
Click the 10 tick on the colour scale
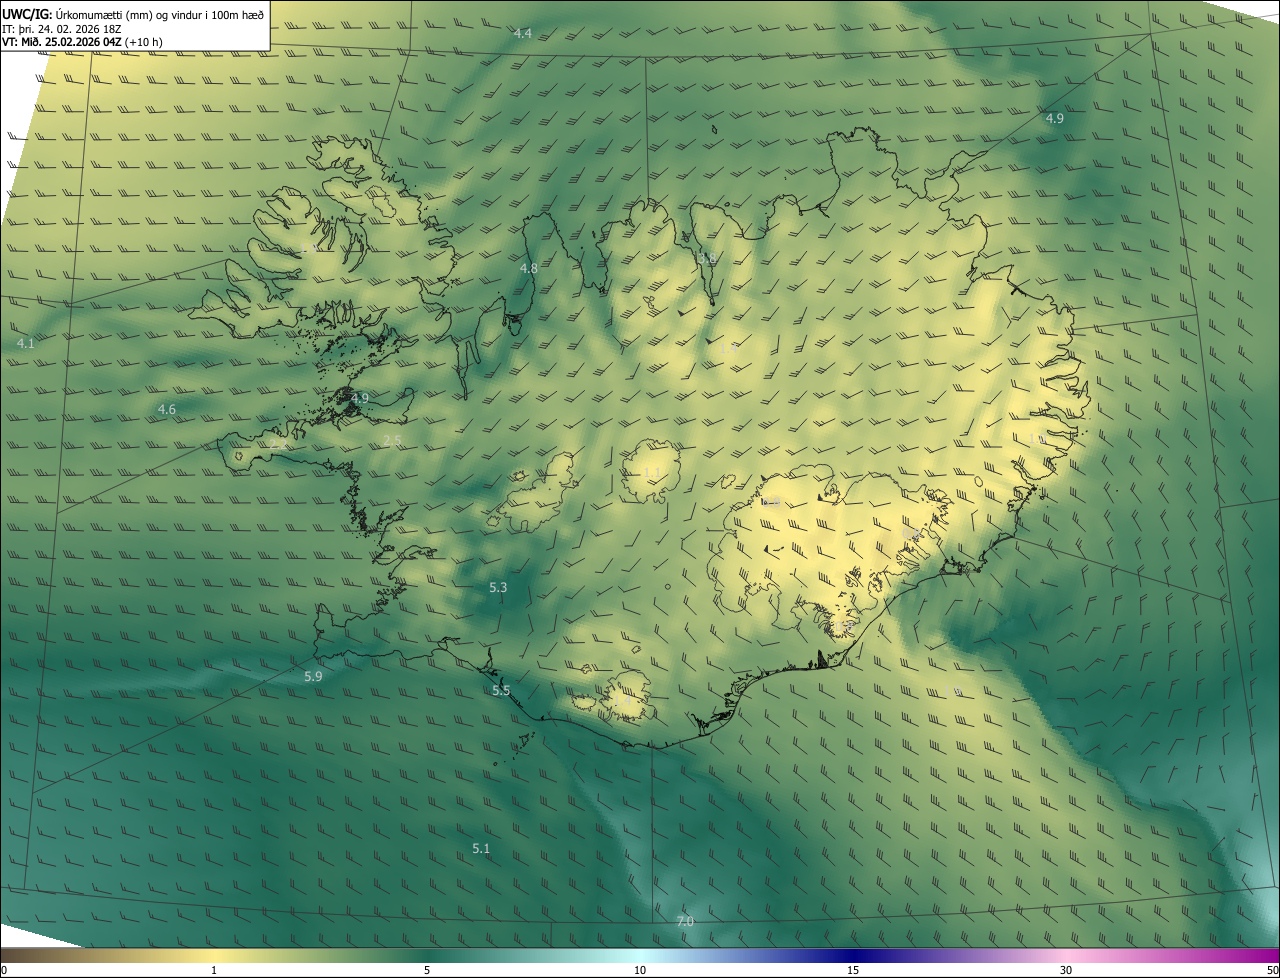click(640, 971)
